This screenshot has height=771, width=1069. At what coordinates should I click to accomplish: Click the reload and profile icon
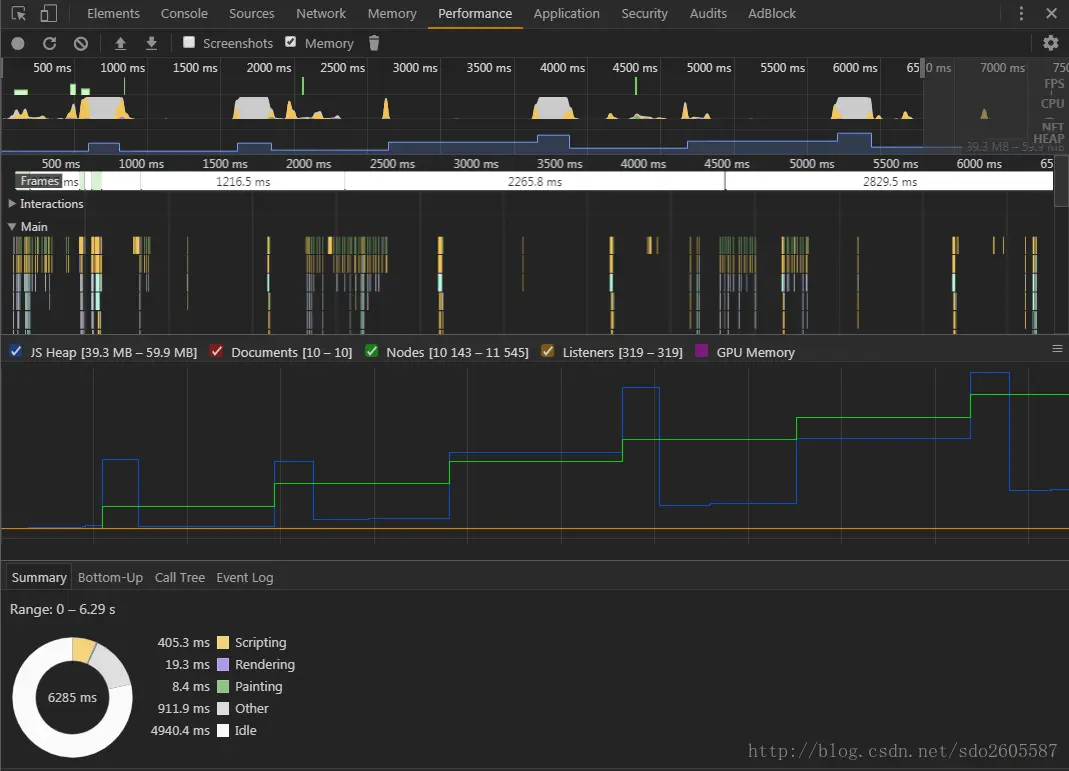coord(49,43)
